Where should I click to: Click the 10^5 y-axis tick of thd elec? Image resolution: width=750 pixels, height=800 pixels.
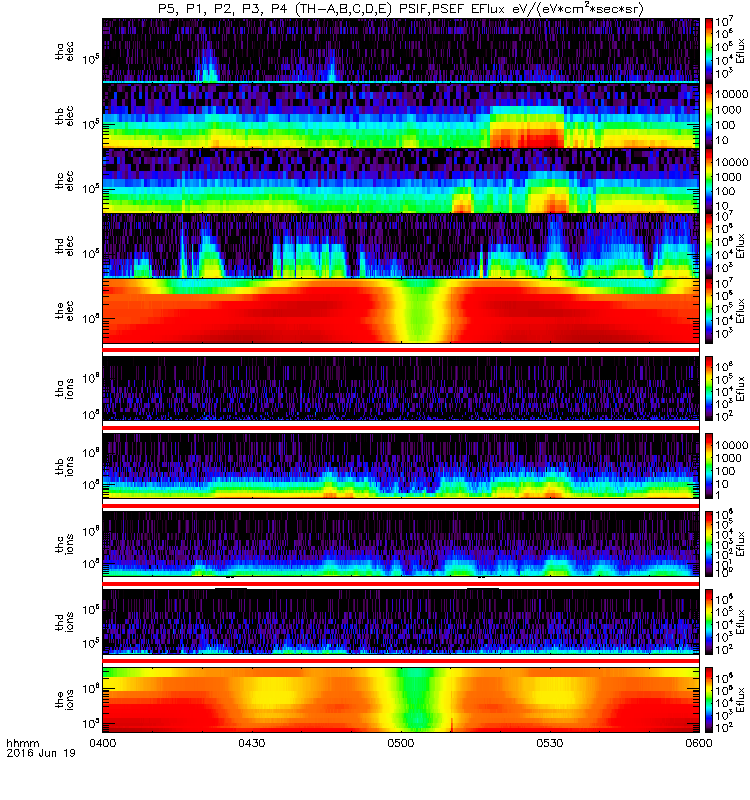coord(91,254)
